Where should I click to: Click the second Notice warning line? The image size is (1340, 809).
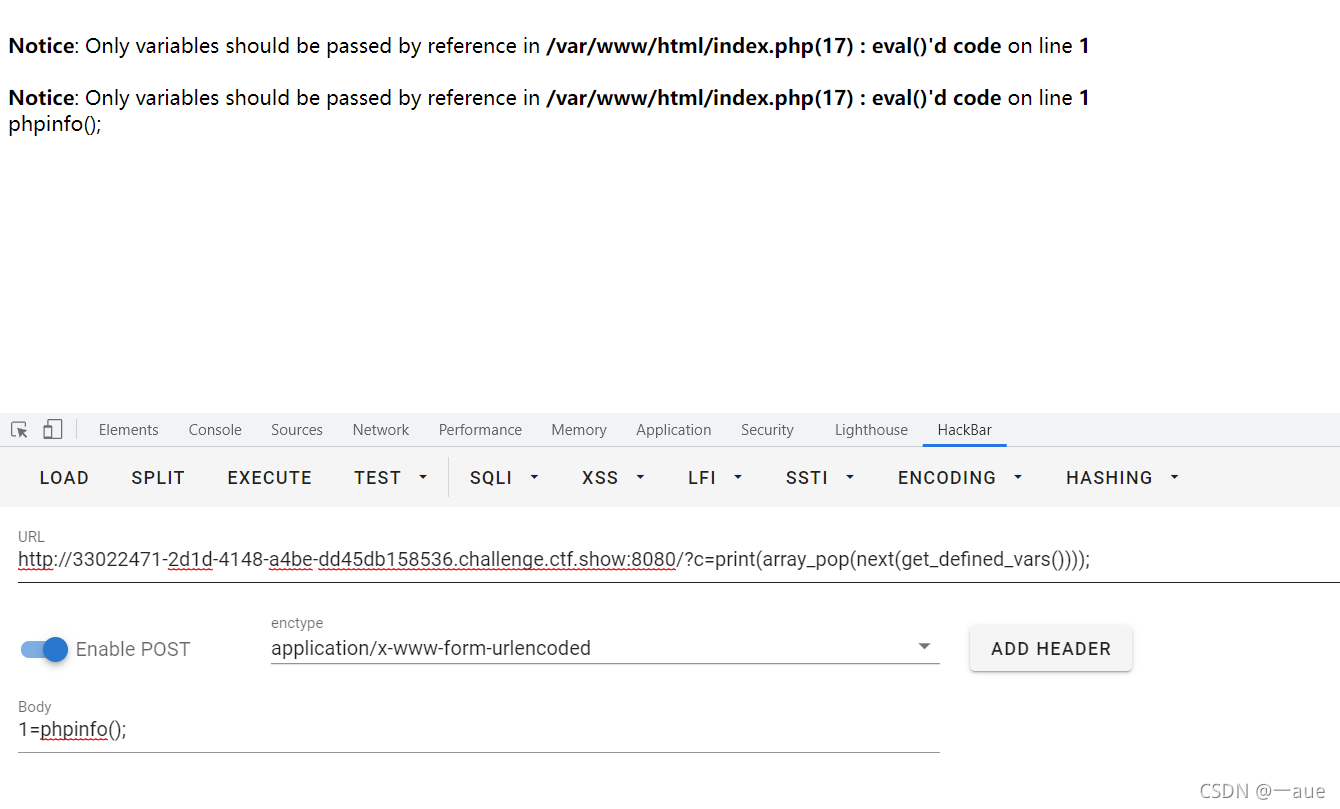point(549,98)
